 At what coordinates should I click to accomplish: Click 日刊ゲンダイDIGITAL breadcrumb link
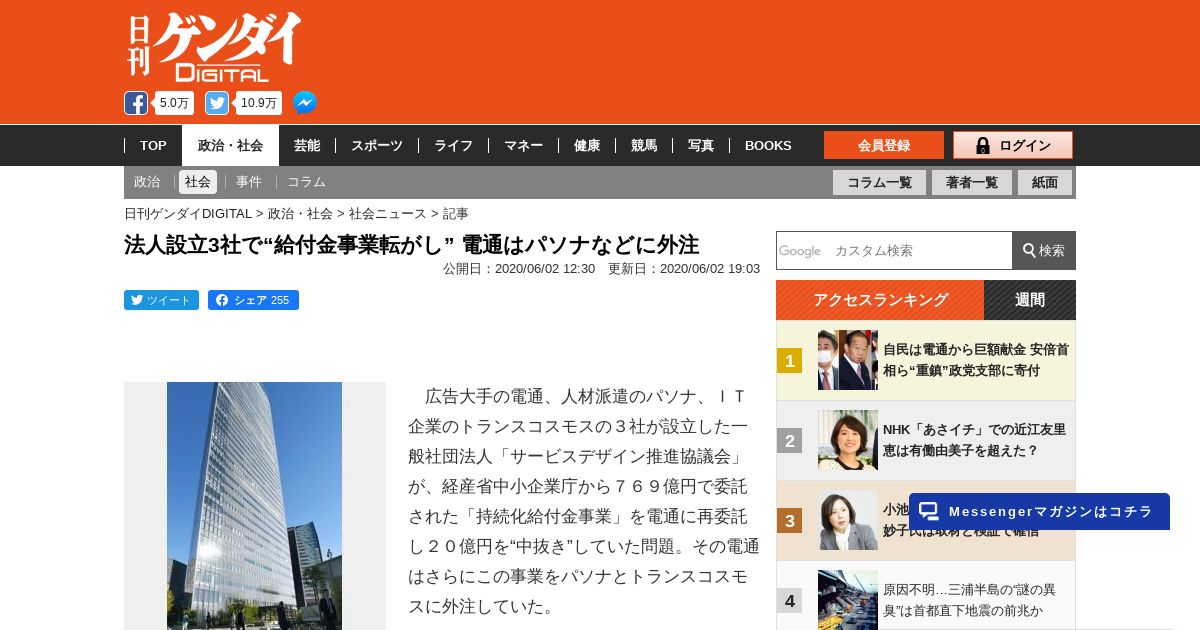[188, 213]
